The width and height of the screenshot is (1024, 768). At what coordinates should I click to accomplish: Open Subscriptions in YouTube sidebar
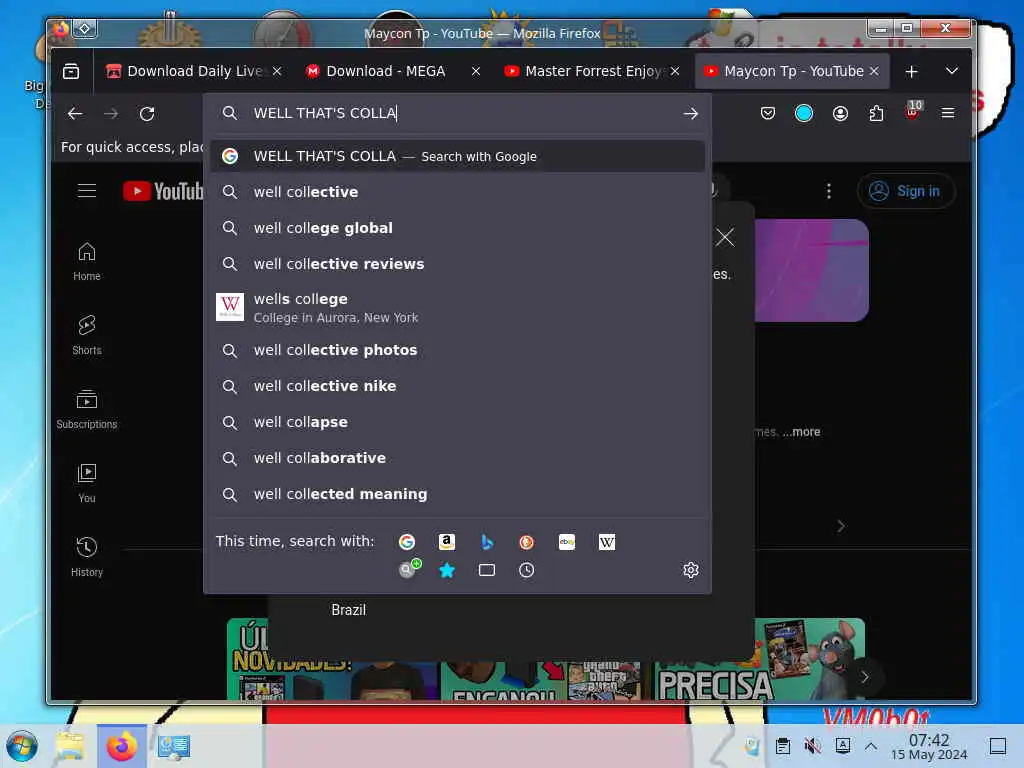click(87, 409)
